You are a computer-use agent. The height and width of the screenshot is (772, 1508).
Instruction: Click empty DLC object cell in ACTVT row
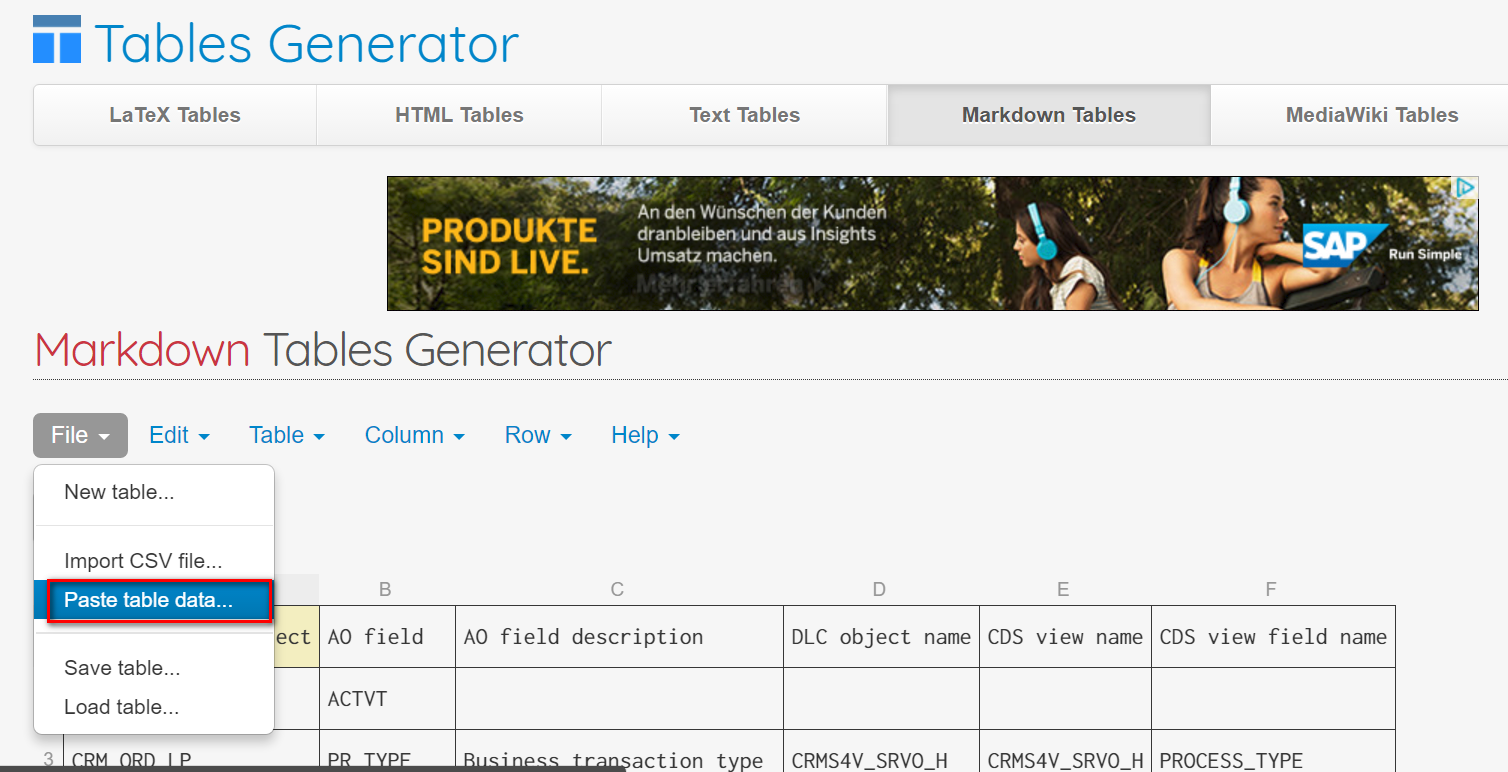[881, 699]
